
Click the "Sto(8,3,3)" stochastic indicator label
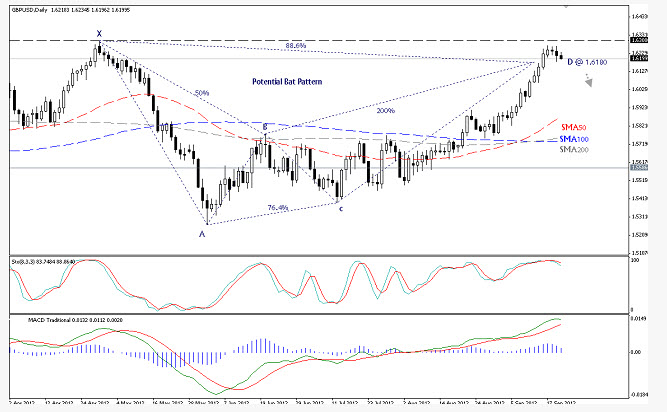coord(23,261)
